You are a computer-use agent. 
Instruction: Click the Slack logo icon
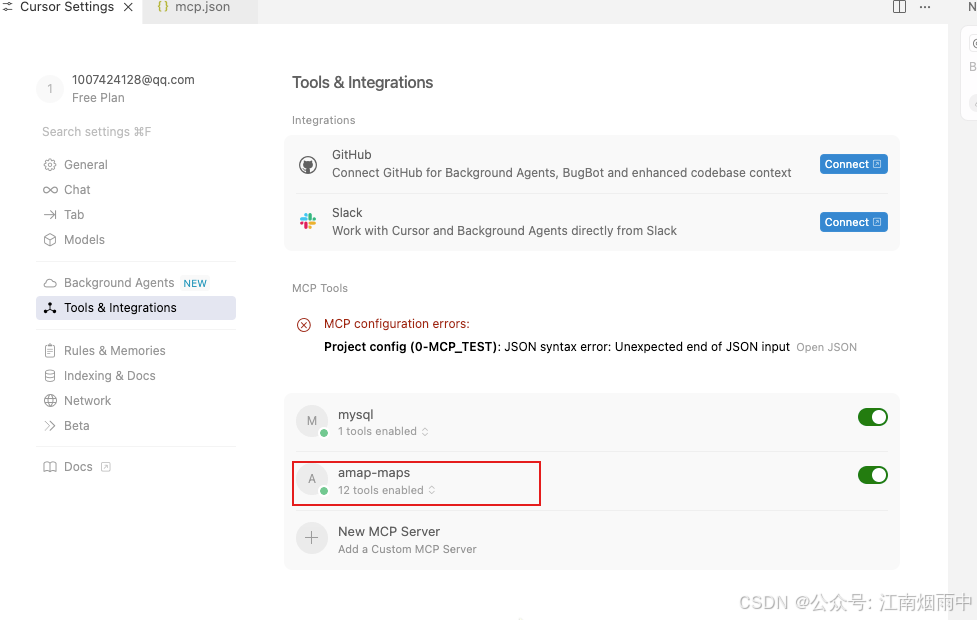pyautogui.click(x=308, y=221)
